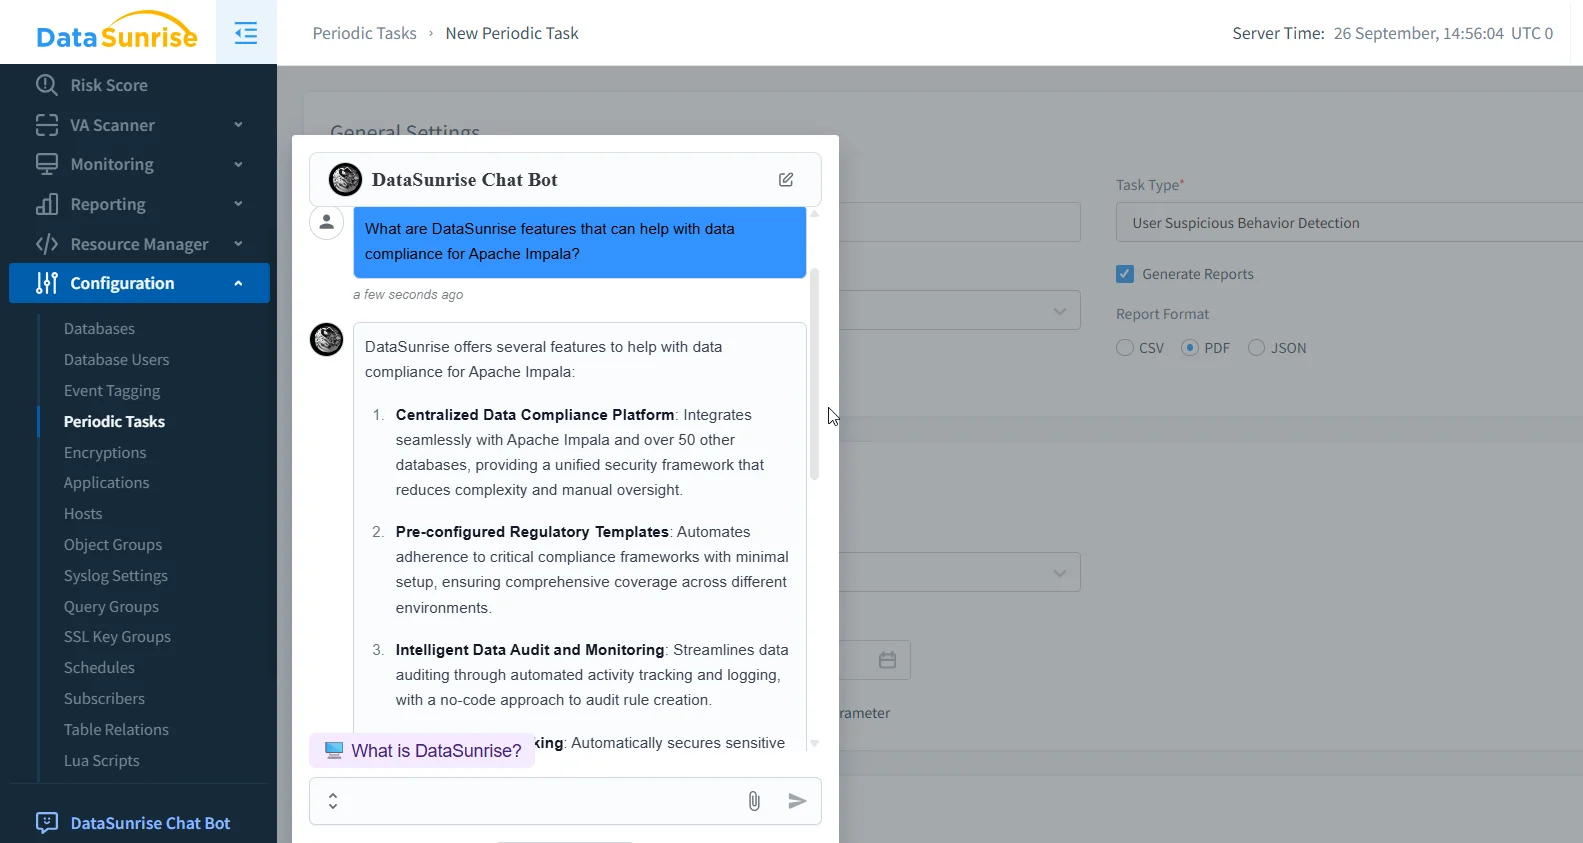1583x843 pixels.
Task: Click the user avatar beside the question
Action: tap(326, 223)
